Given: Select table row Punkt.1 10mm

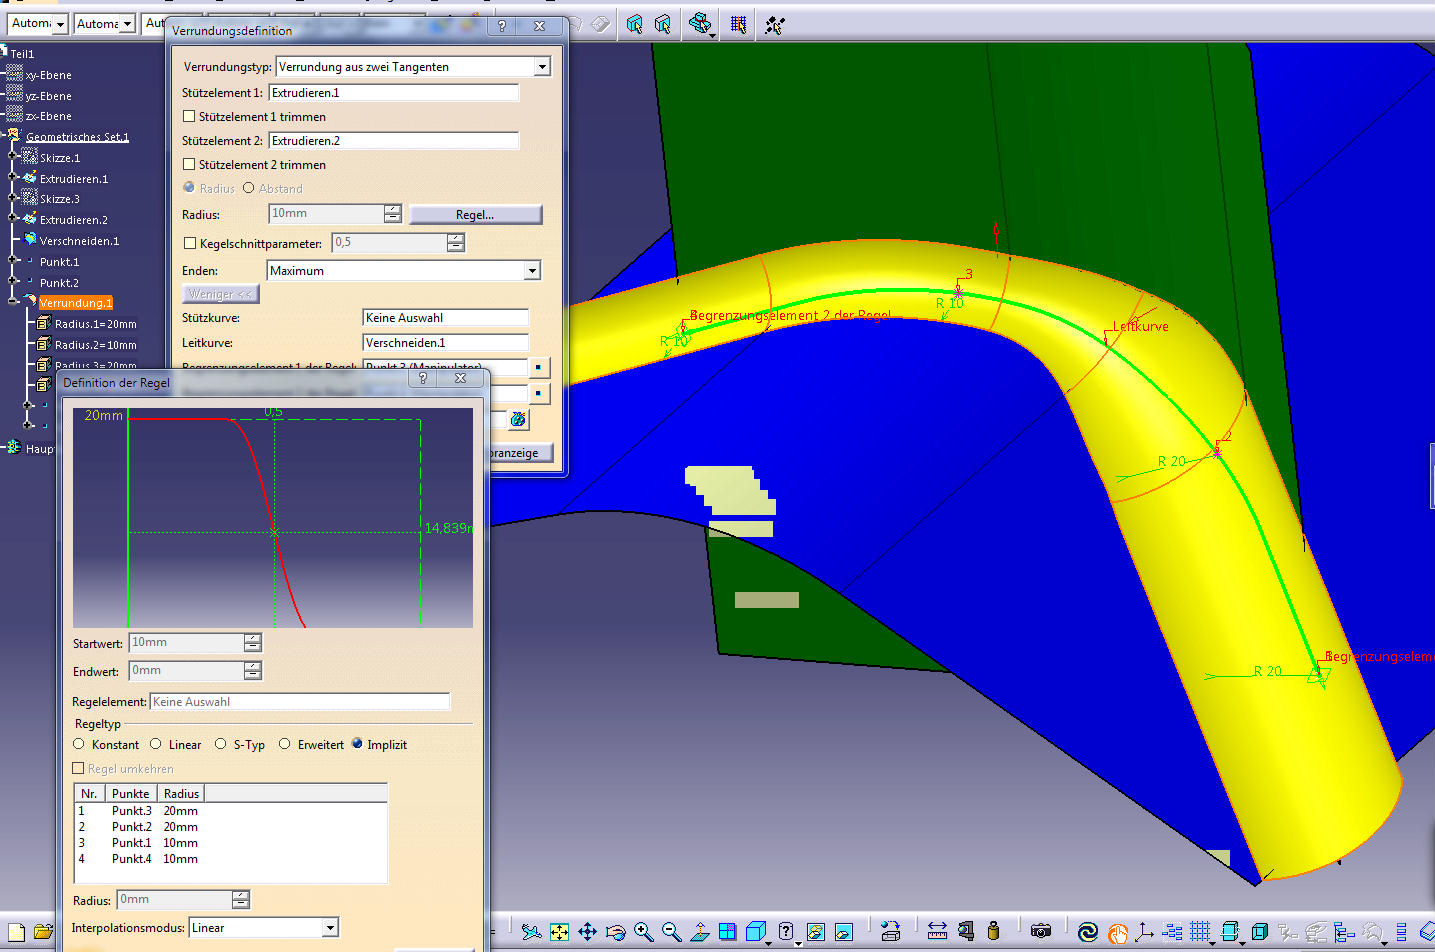Looking at the screenshot, I should 231,843.
